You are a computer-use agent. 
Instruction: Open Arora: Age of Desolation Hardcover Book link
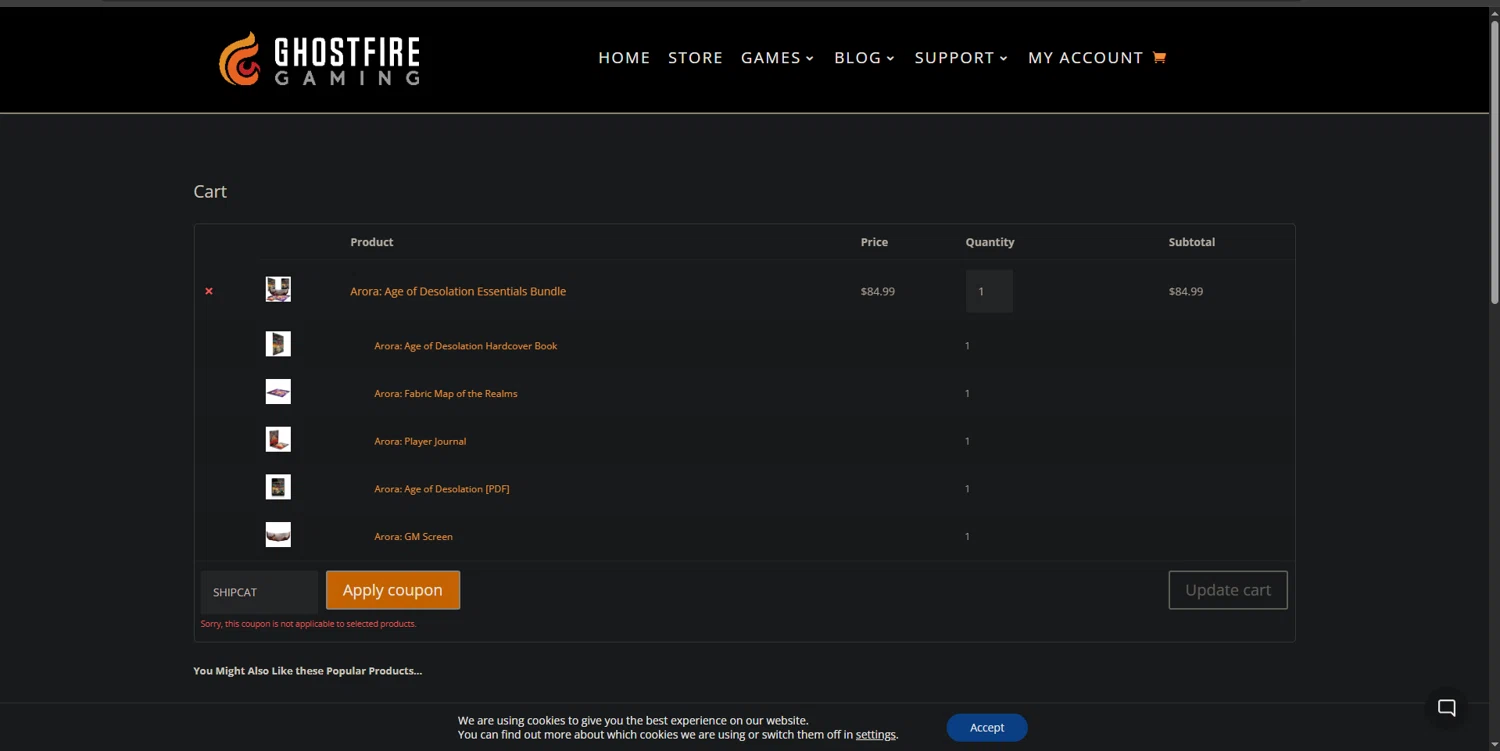[x=465, y=346]
